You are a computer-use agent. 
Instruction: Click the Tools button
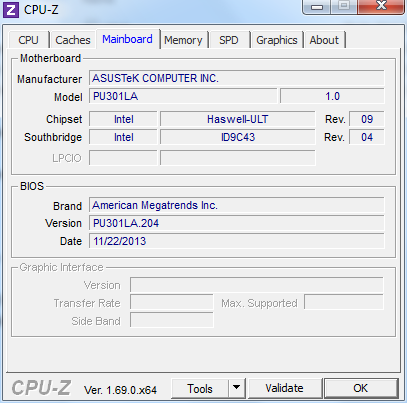[x=200, y=389]
